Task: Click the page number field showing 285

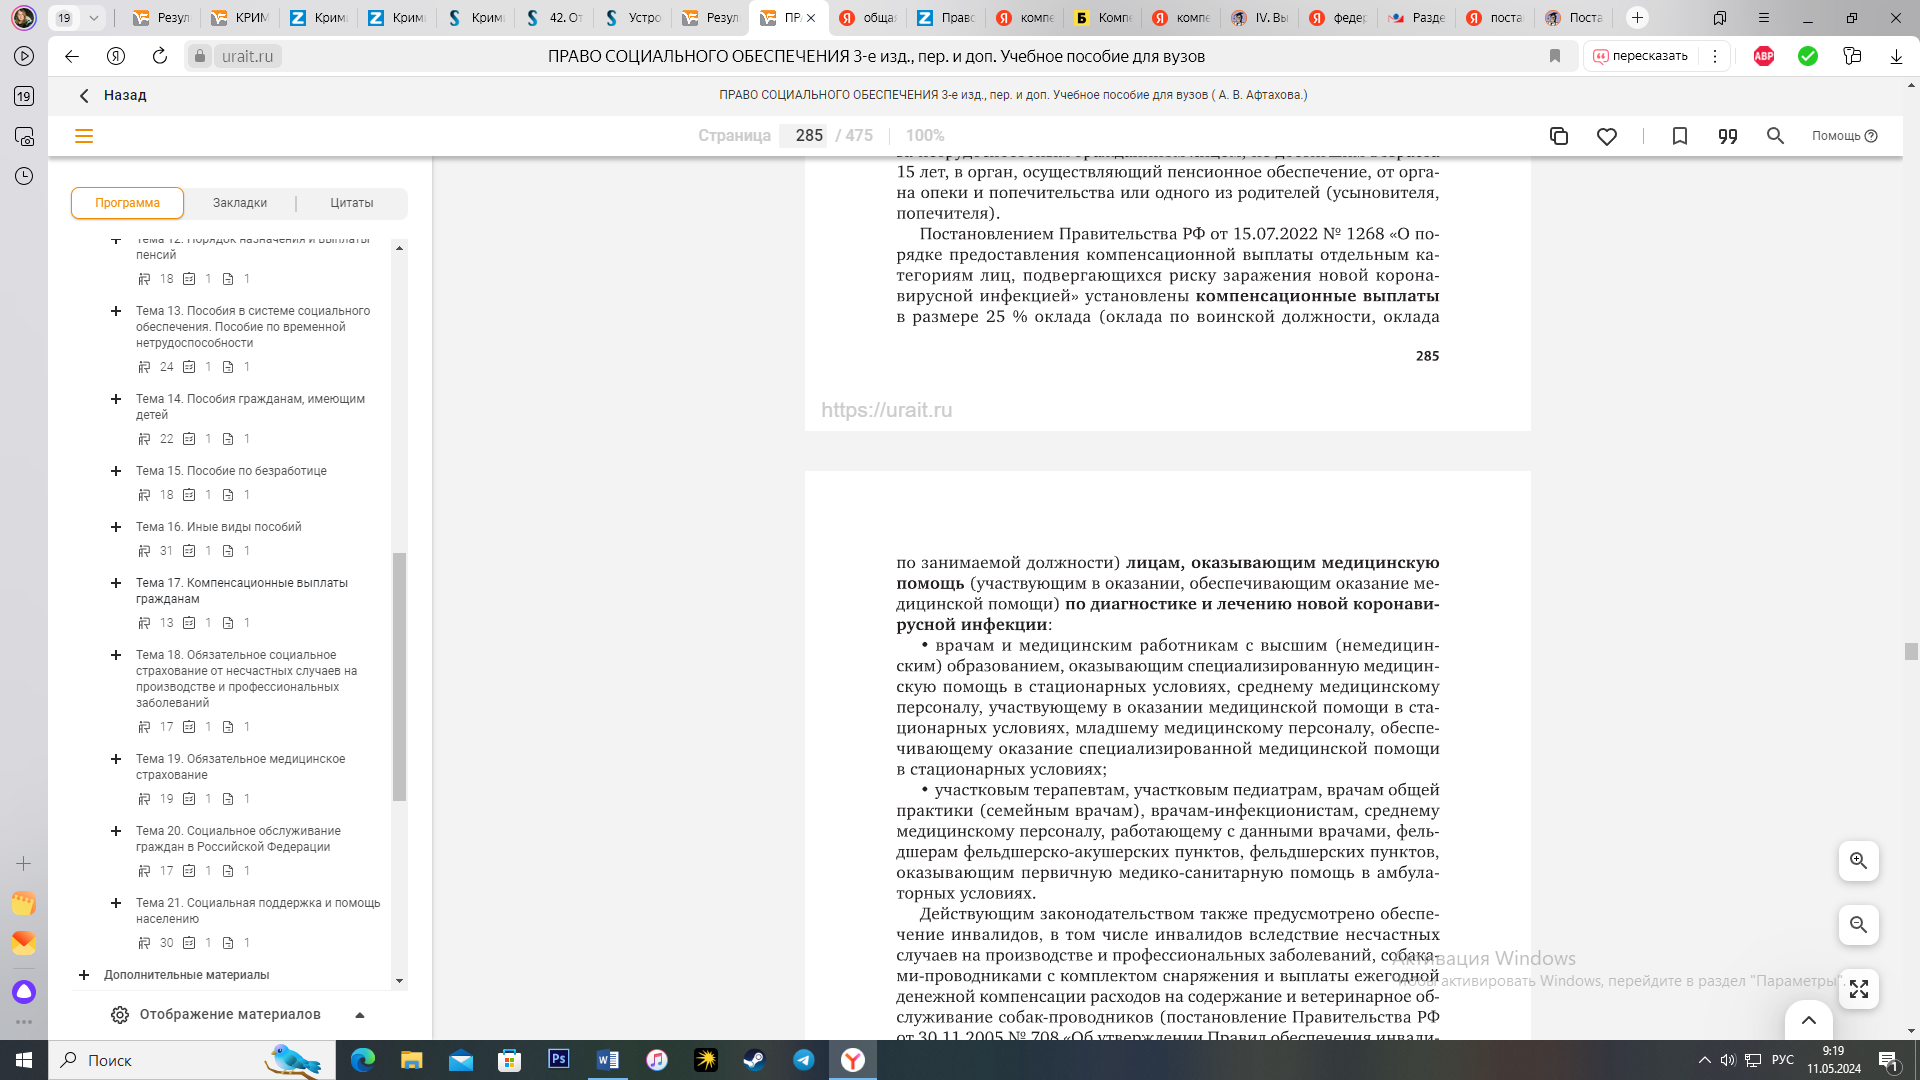Action: (x=805, y=136)
